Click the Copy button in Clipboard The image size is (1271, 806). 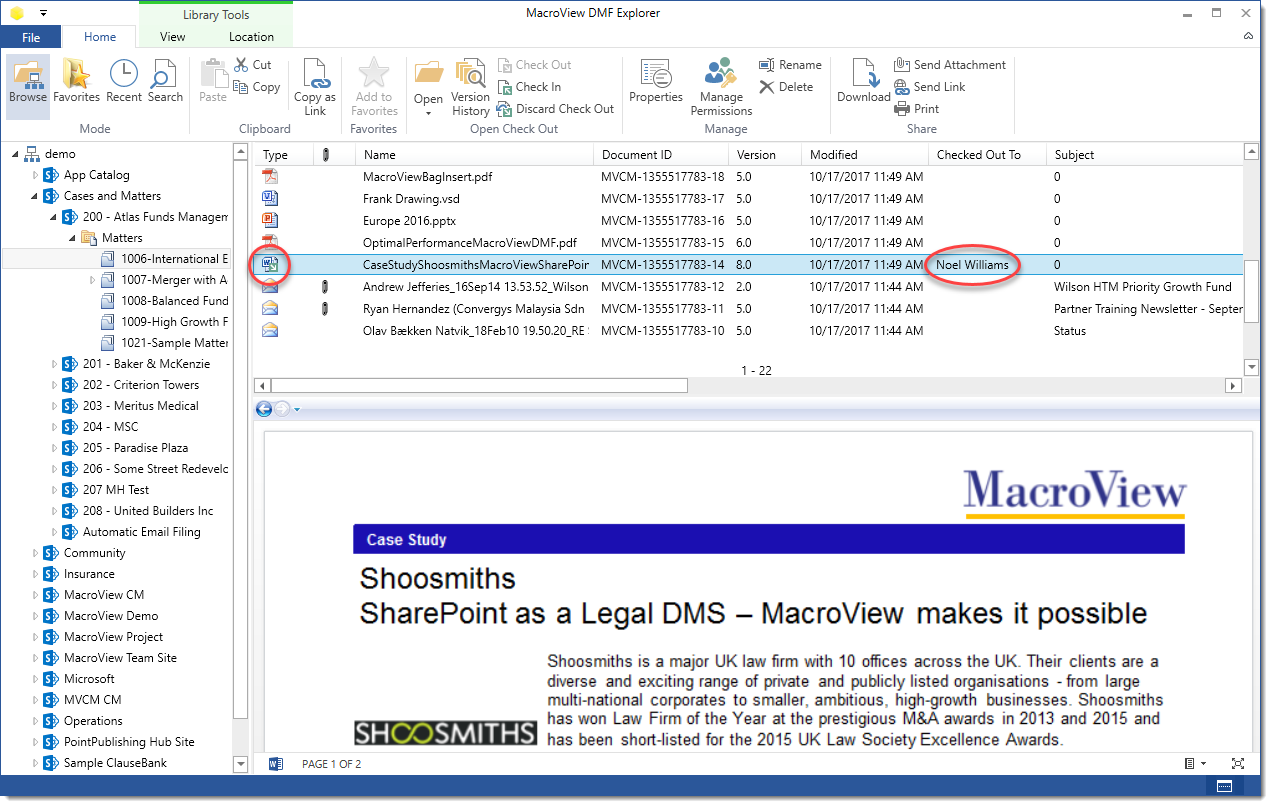[256, 87]
